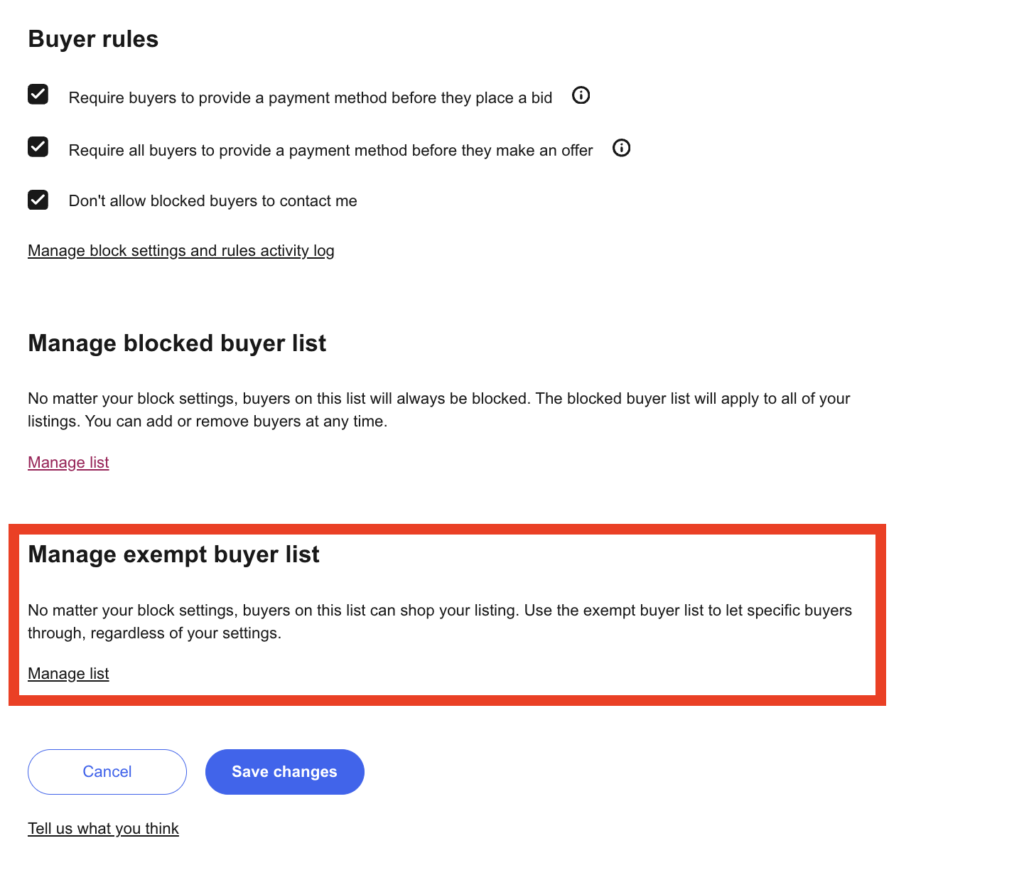Click the blocked buyer list description paragraph
The height and width of the screenshot is (880, 1024).
click(x=439, y=410)
